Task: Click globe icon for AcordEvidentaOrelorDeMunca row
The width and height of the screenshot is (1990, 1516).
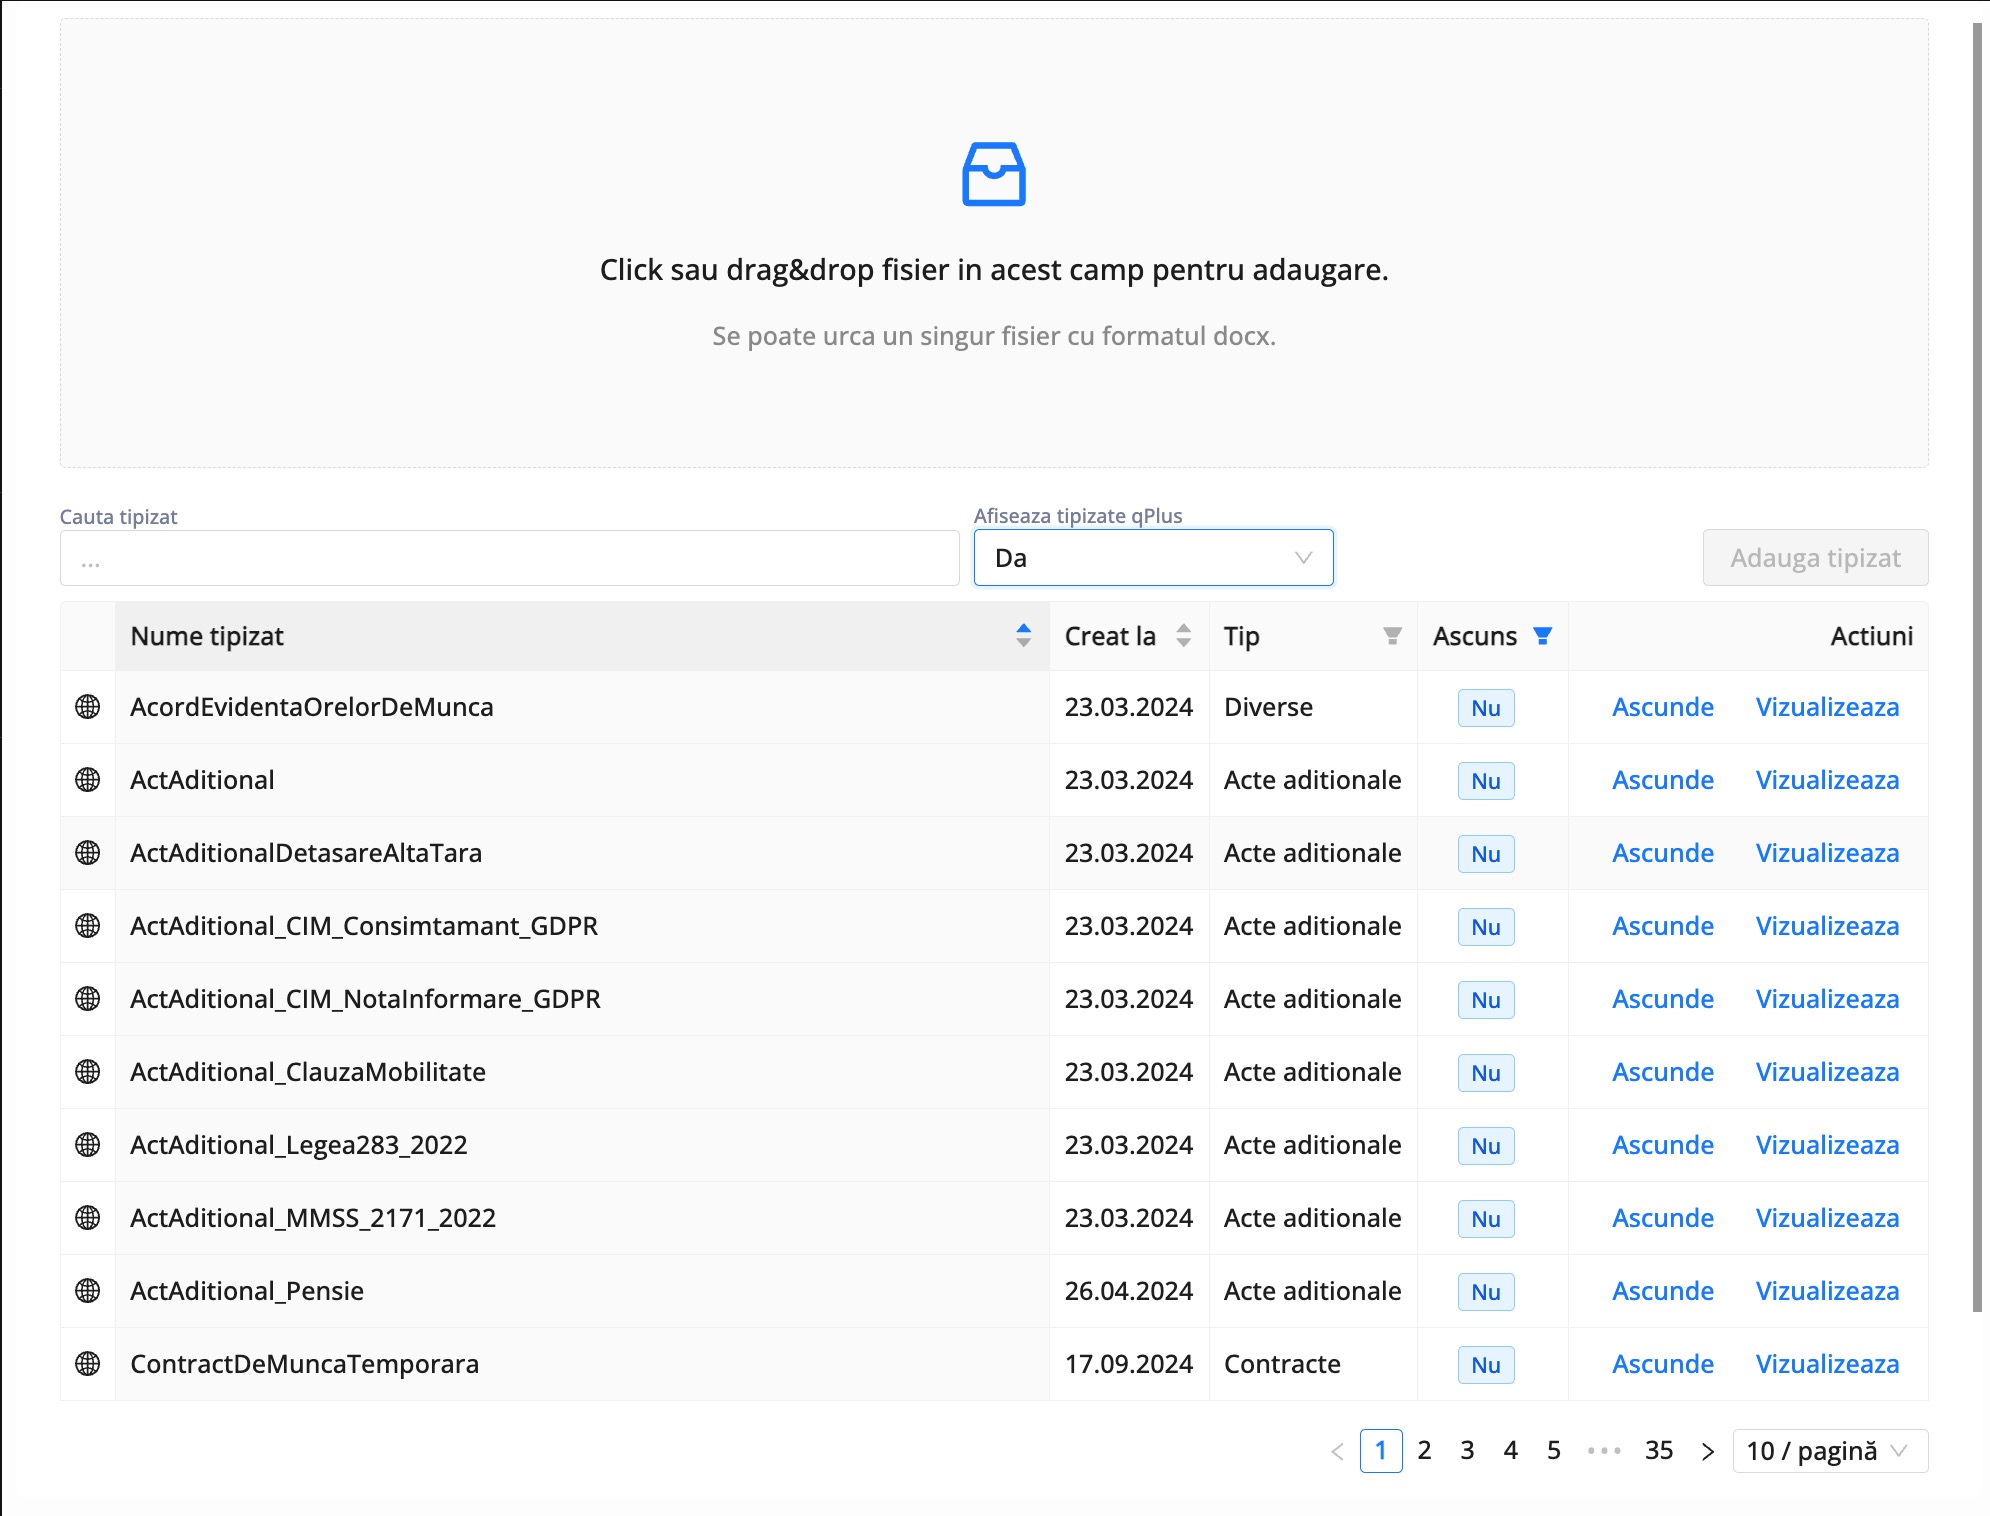Action: [88, 707]
